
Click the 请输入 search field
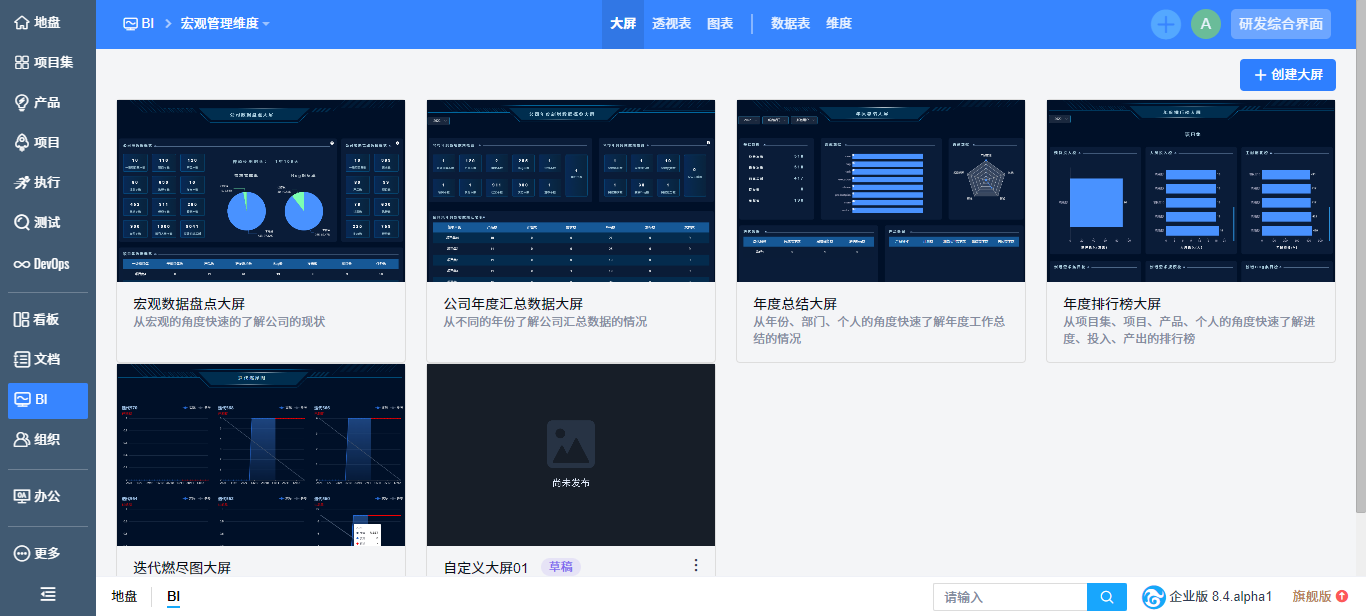[x=1010, y=597]
